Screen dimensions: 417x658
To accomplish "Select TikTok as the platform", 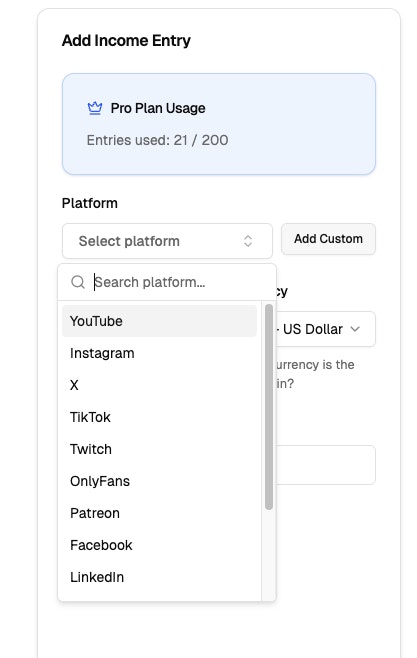I will tap(159, 417).
